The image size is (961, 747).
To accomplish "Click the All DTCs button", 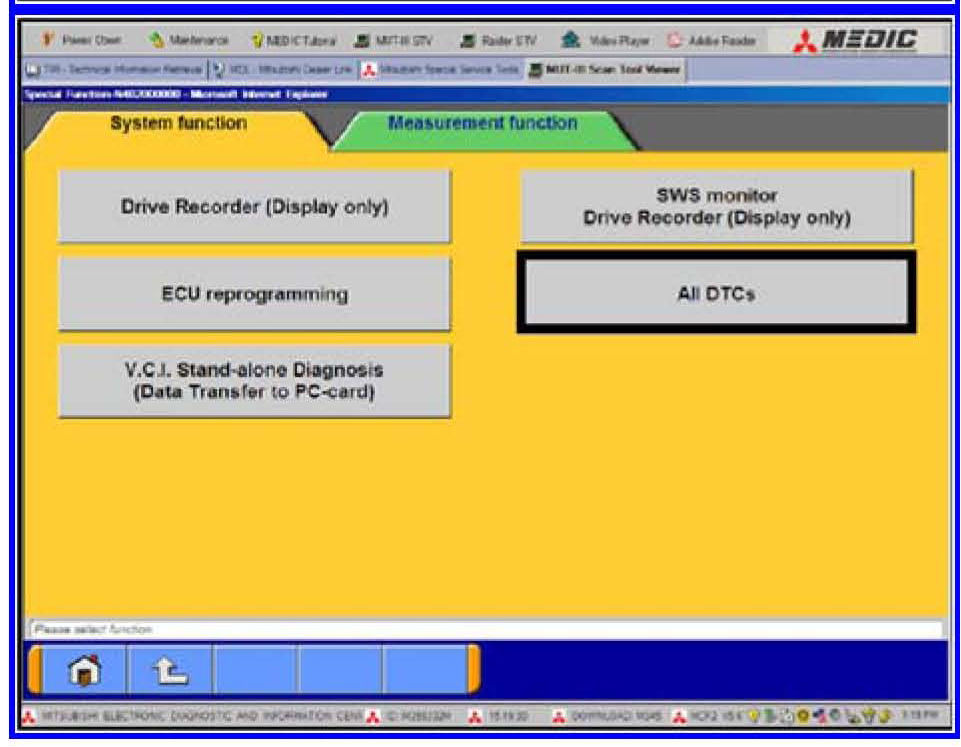I will pos(715,294).
